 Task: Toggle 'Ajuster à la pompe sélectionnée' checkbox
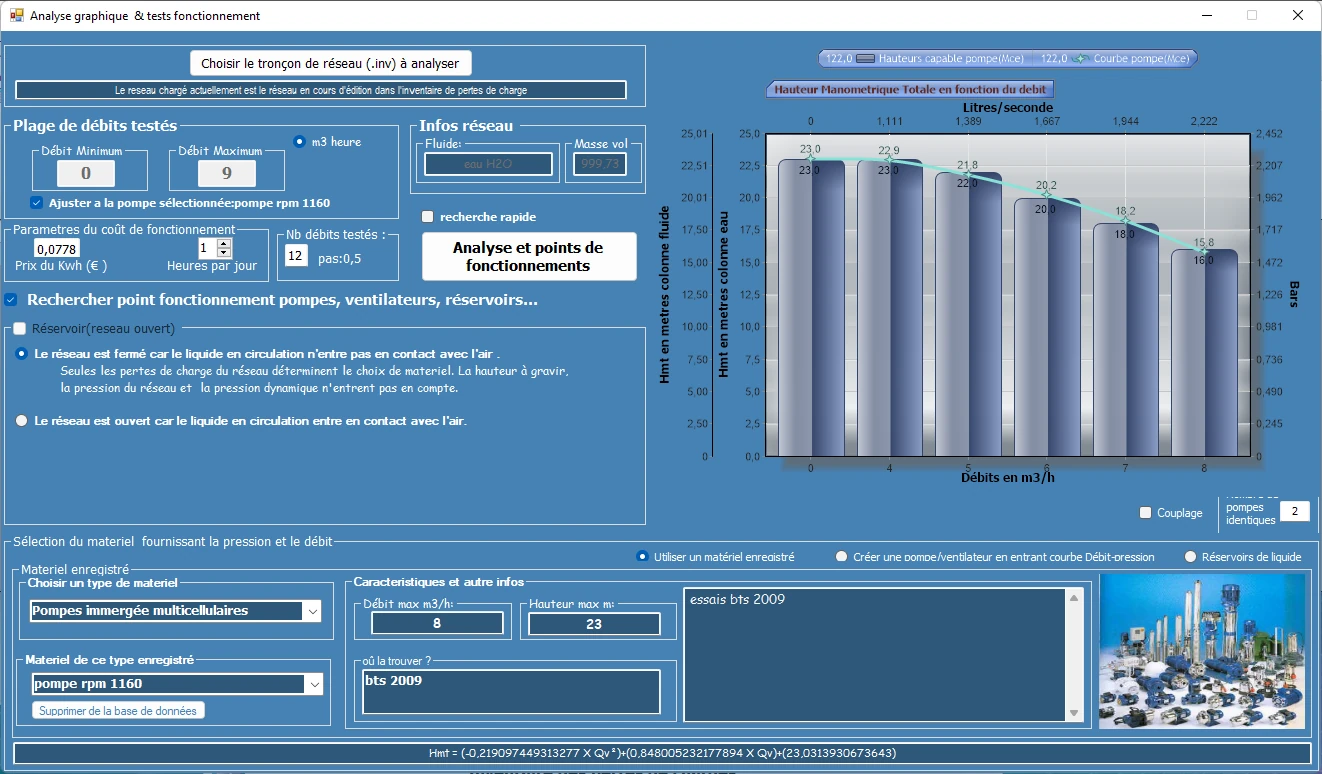(x=37, y=203)
